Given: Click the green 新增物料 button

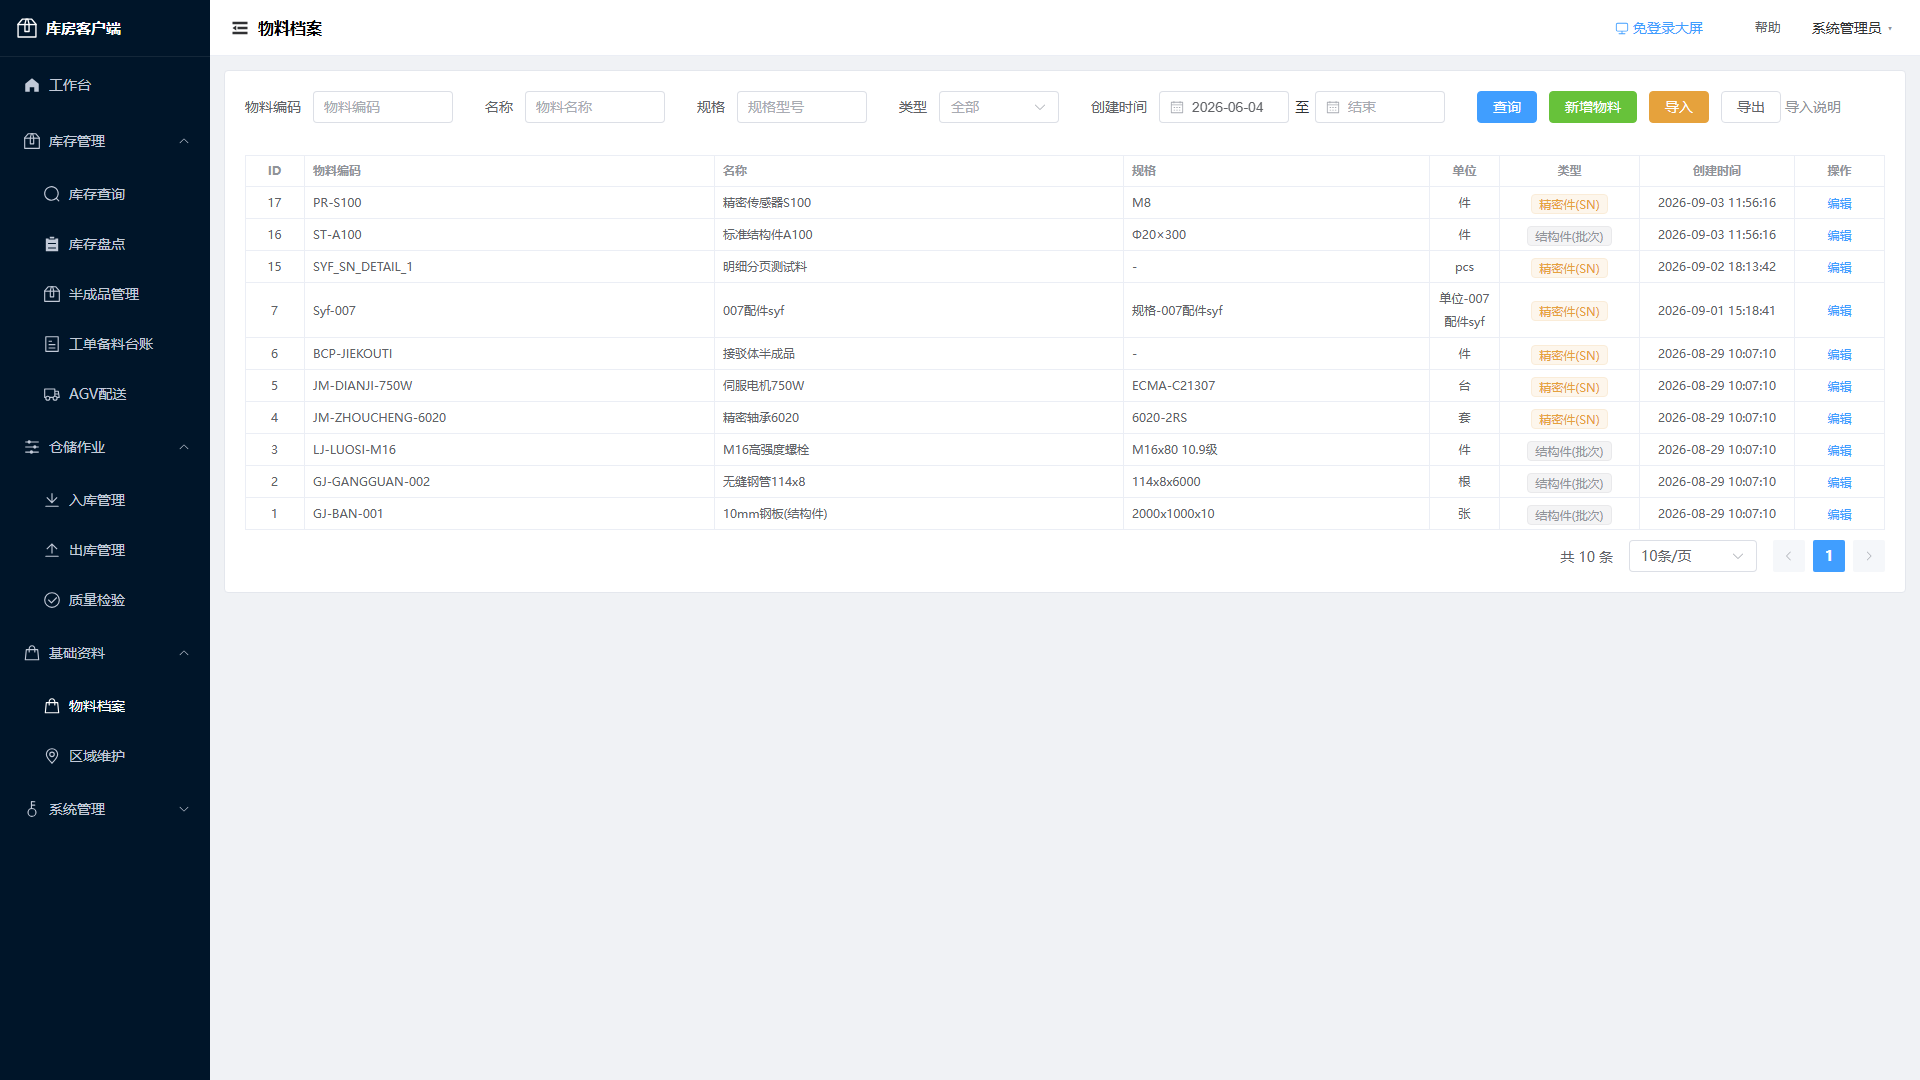Looking at the screenshot, I should coord(1592,107).
